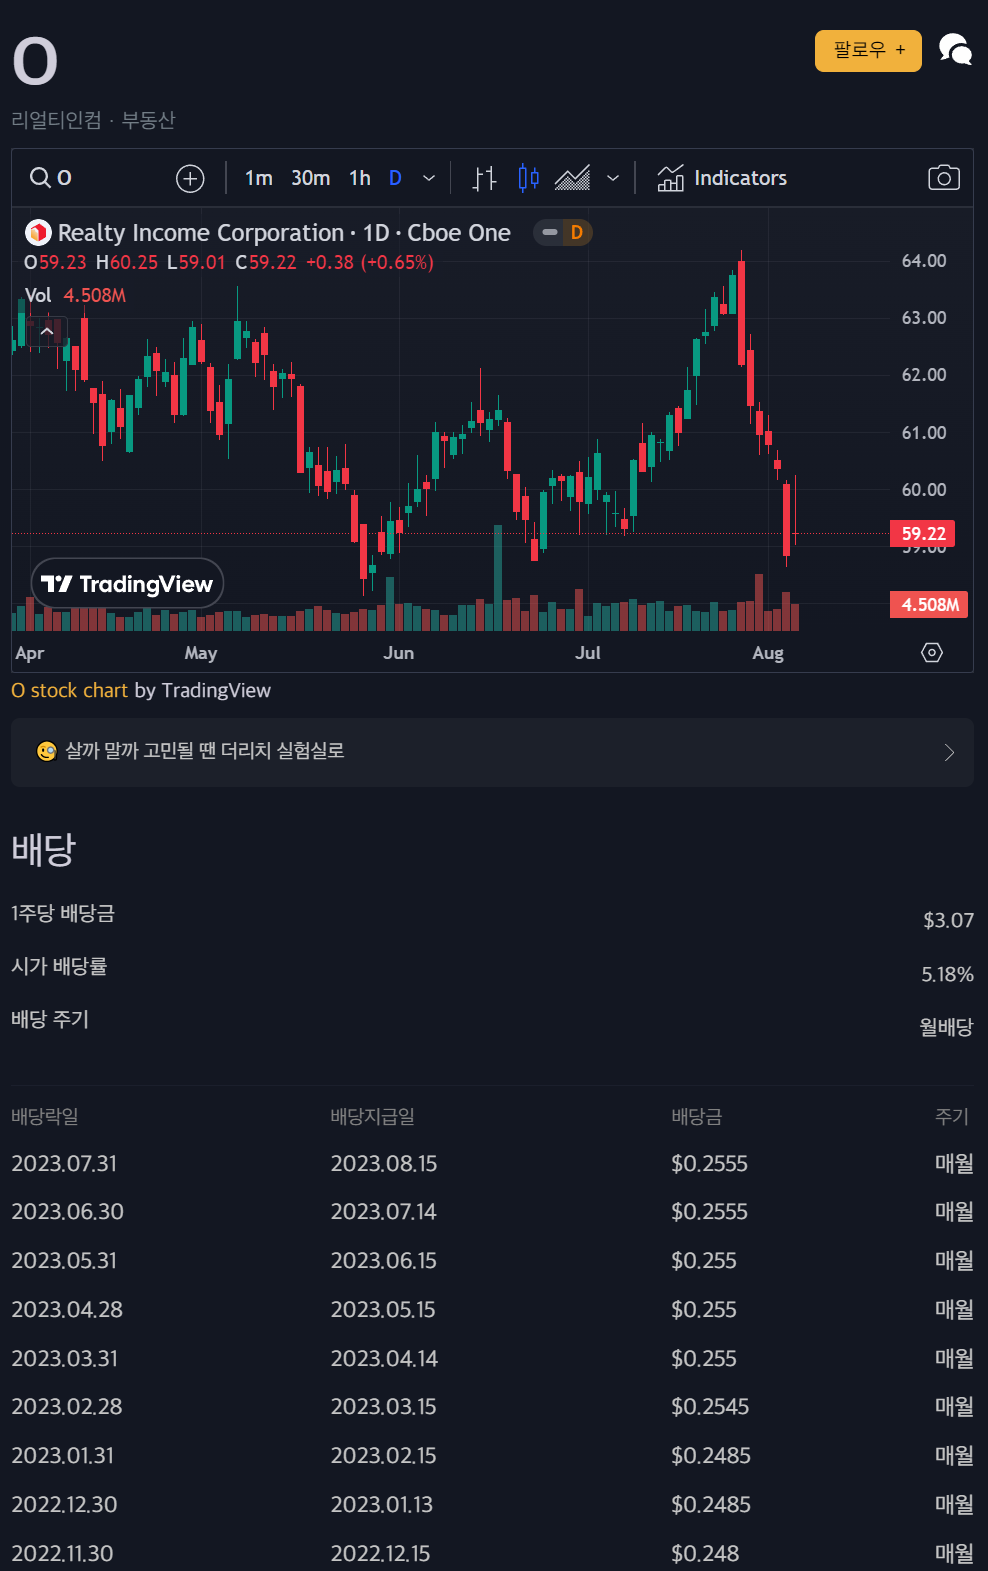Open the chart style dropdown chevron
The height and width of the screenshot is (1571, 988).
tap(613, 177)
